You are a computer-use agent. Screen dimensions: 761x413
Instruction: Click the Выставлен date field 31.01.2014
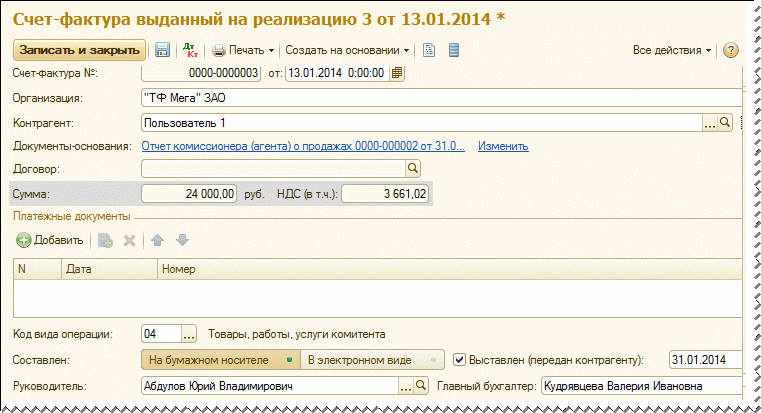[x=705, y=360]
